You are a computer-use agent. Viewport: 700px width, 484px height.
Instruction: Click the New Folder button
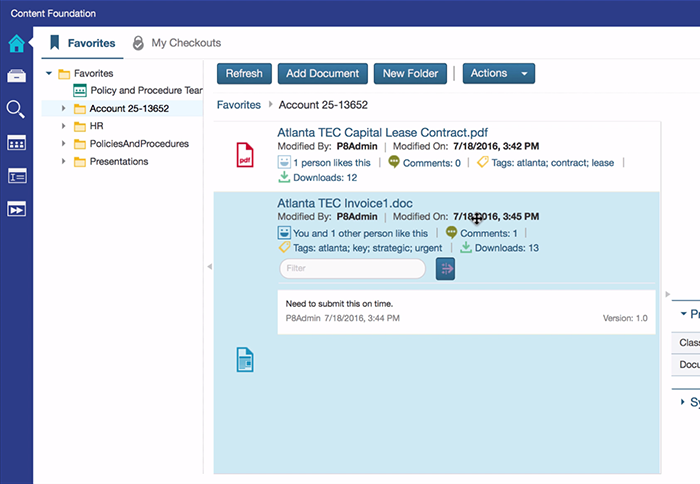pos(410,74)
